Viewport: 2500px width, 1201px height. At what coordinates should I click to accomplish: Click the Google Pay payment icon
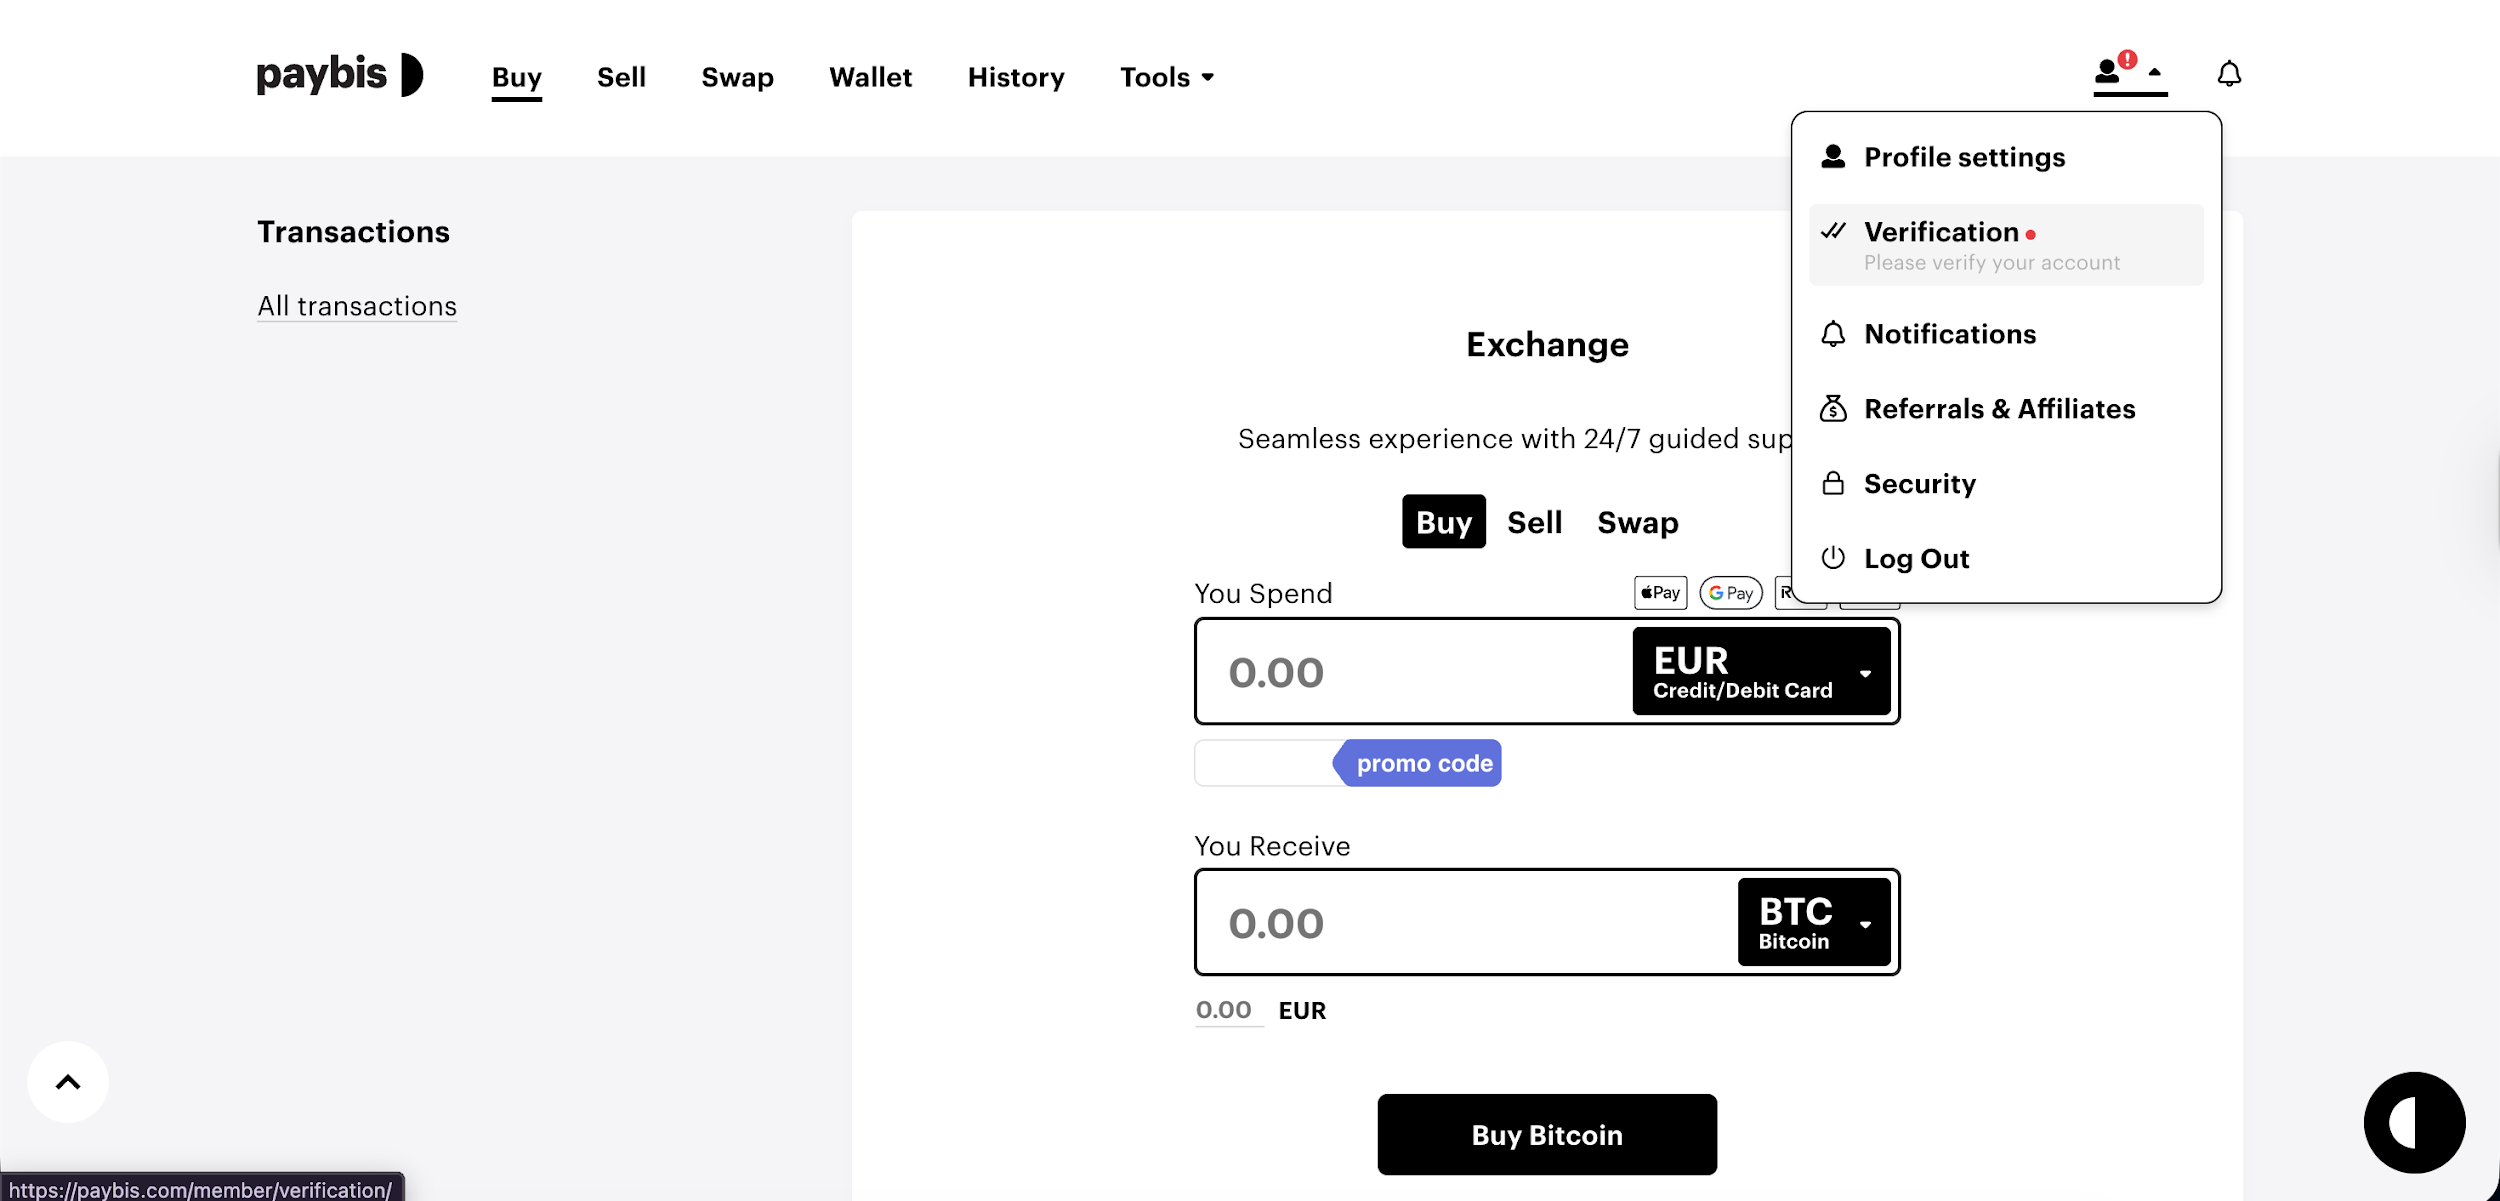pyautogui.click(x=1731, y=593)
